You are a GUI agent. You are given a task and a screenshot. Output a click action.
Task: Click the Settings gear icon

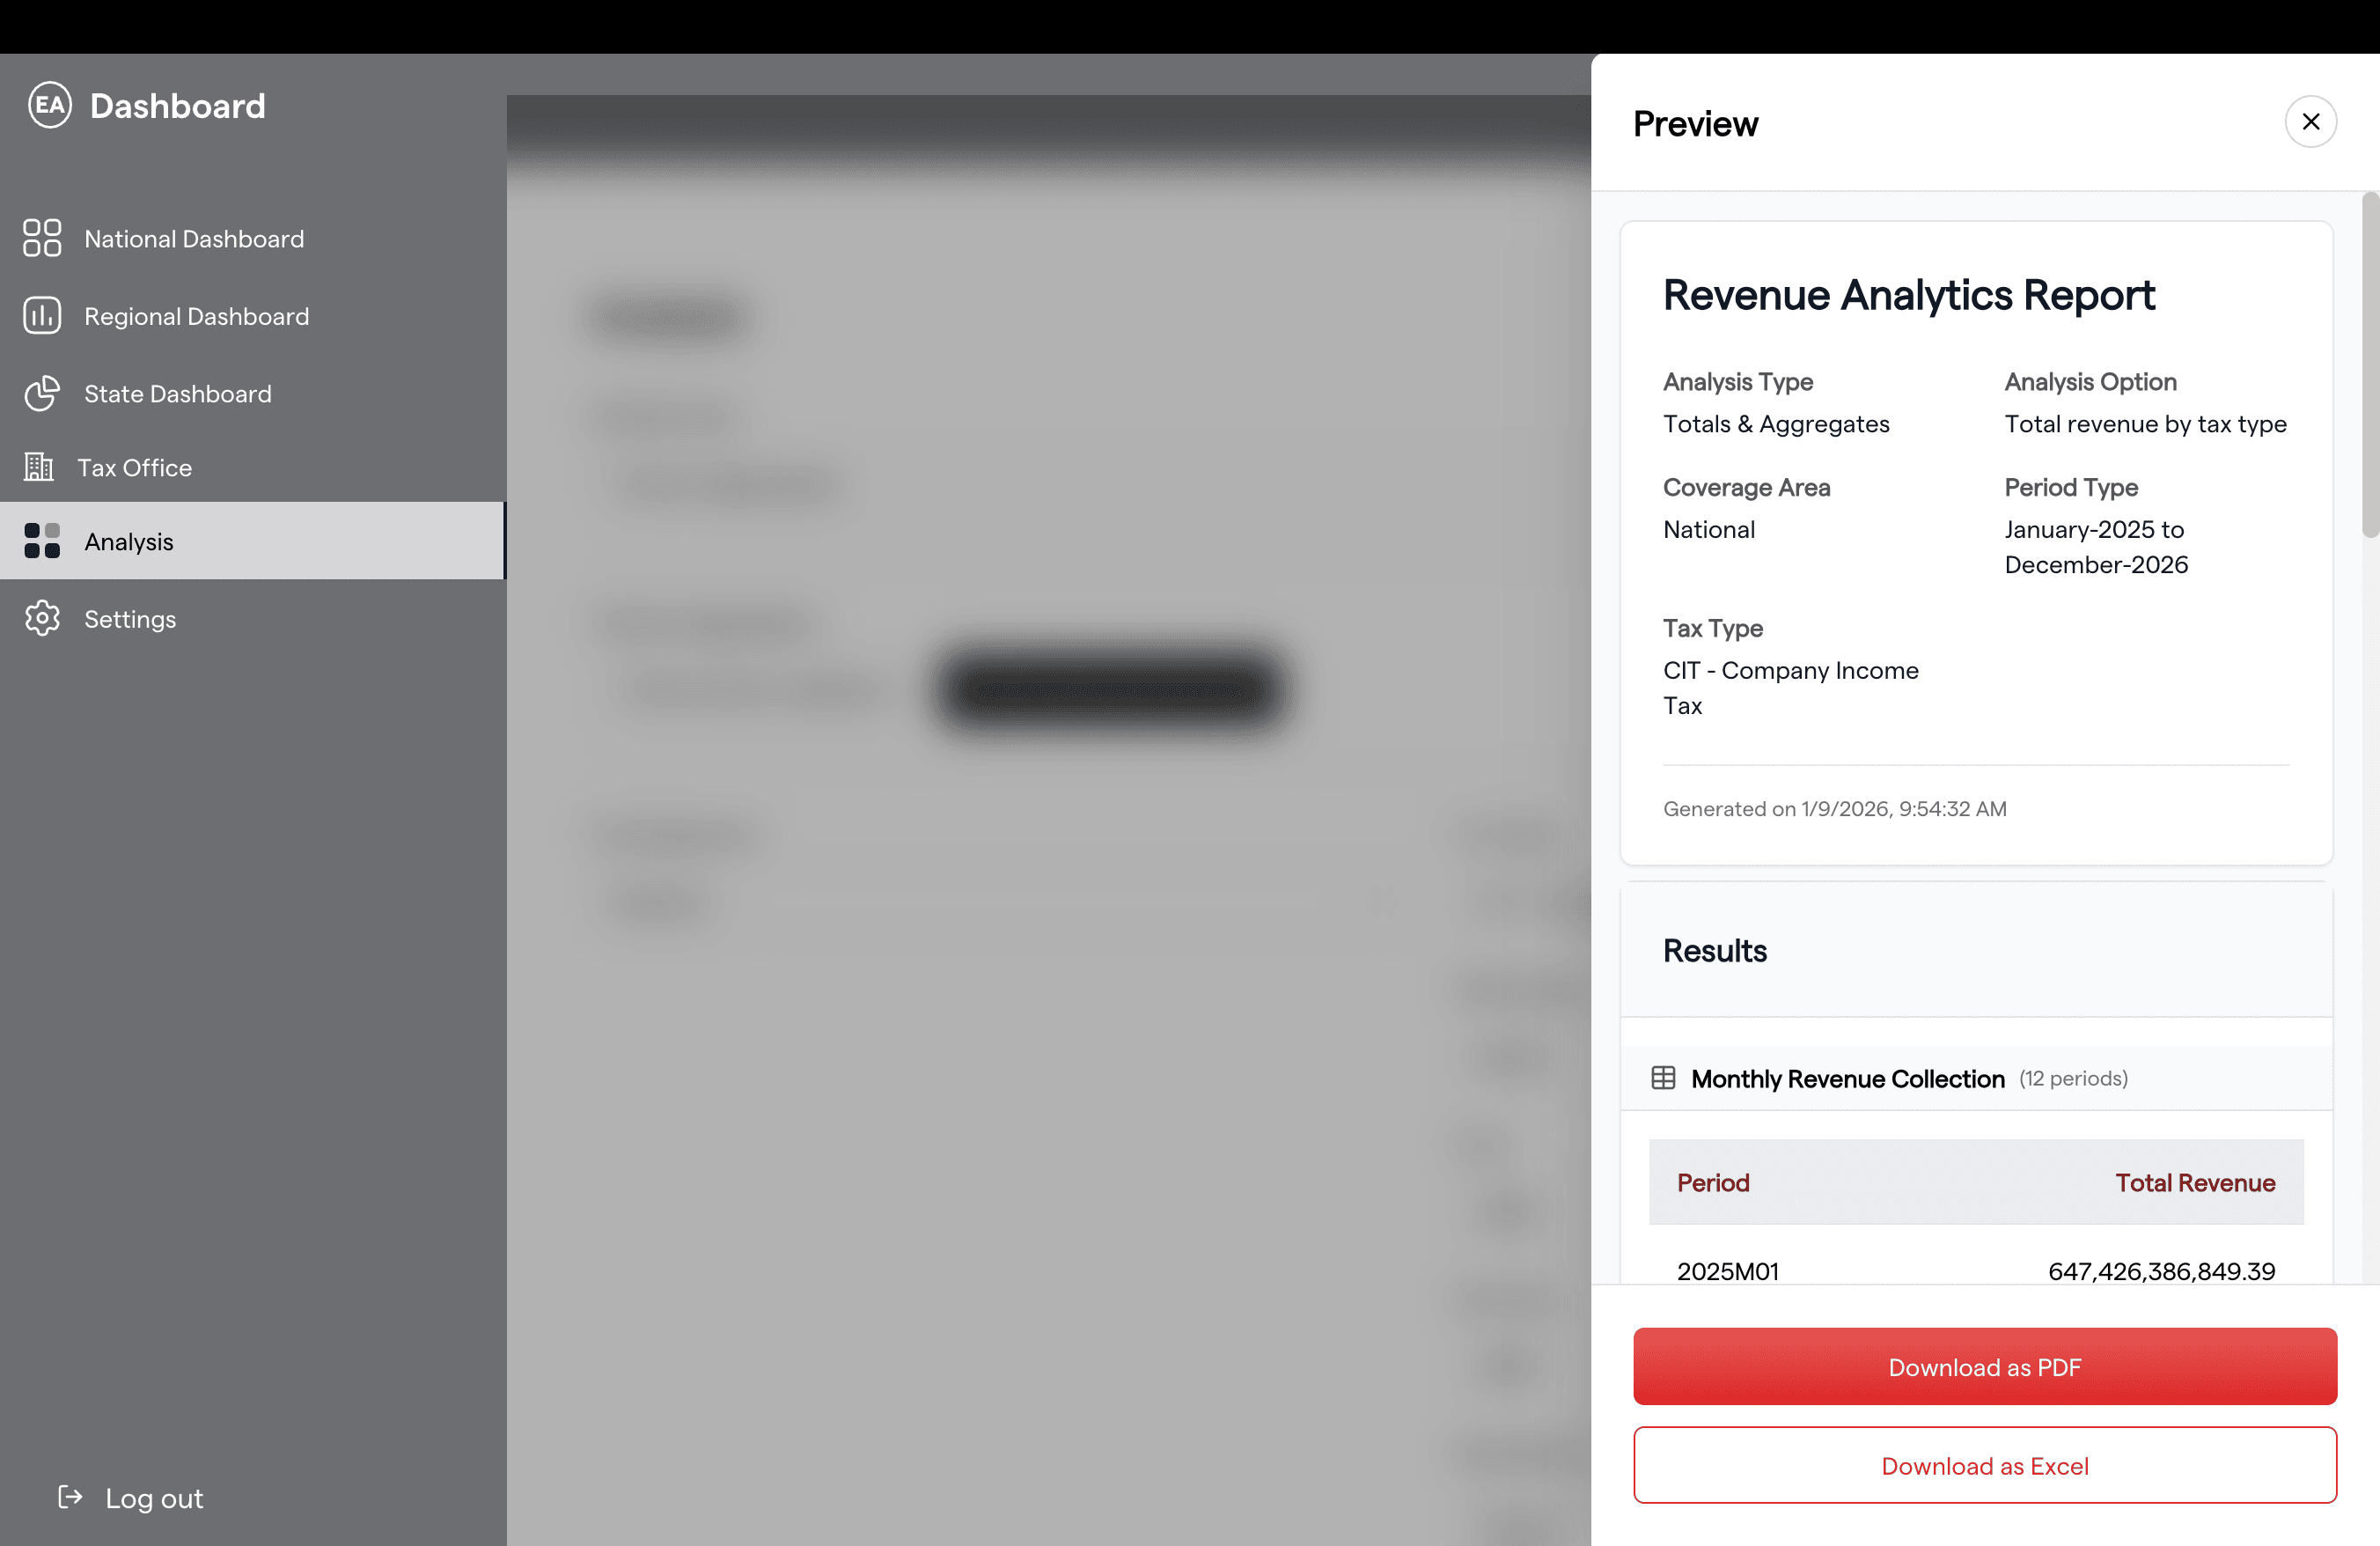point(42,618)
